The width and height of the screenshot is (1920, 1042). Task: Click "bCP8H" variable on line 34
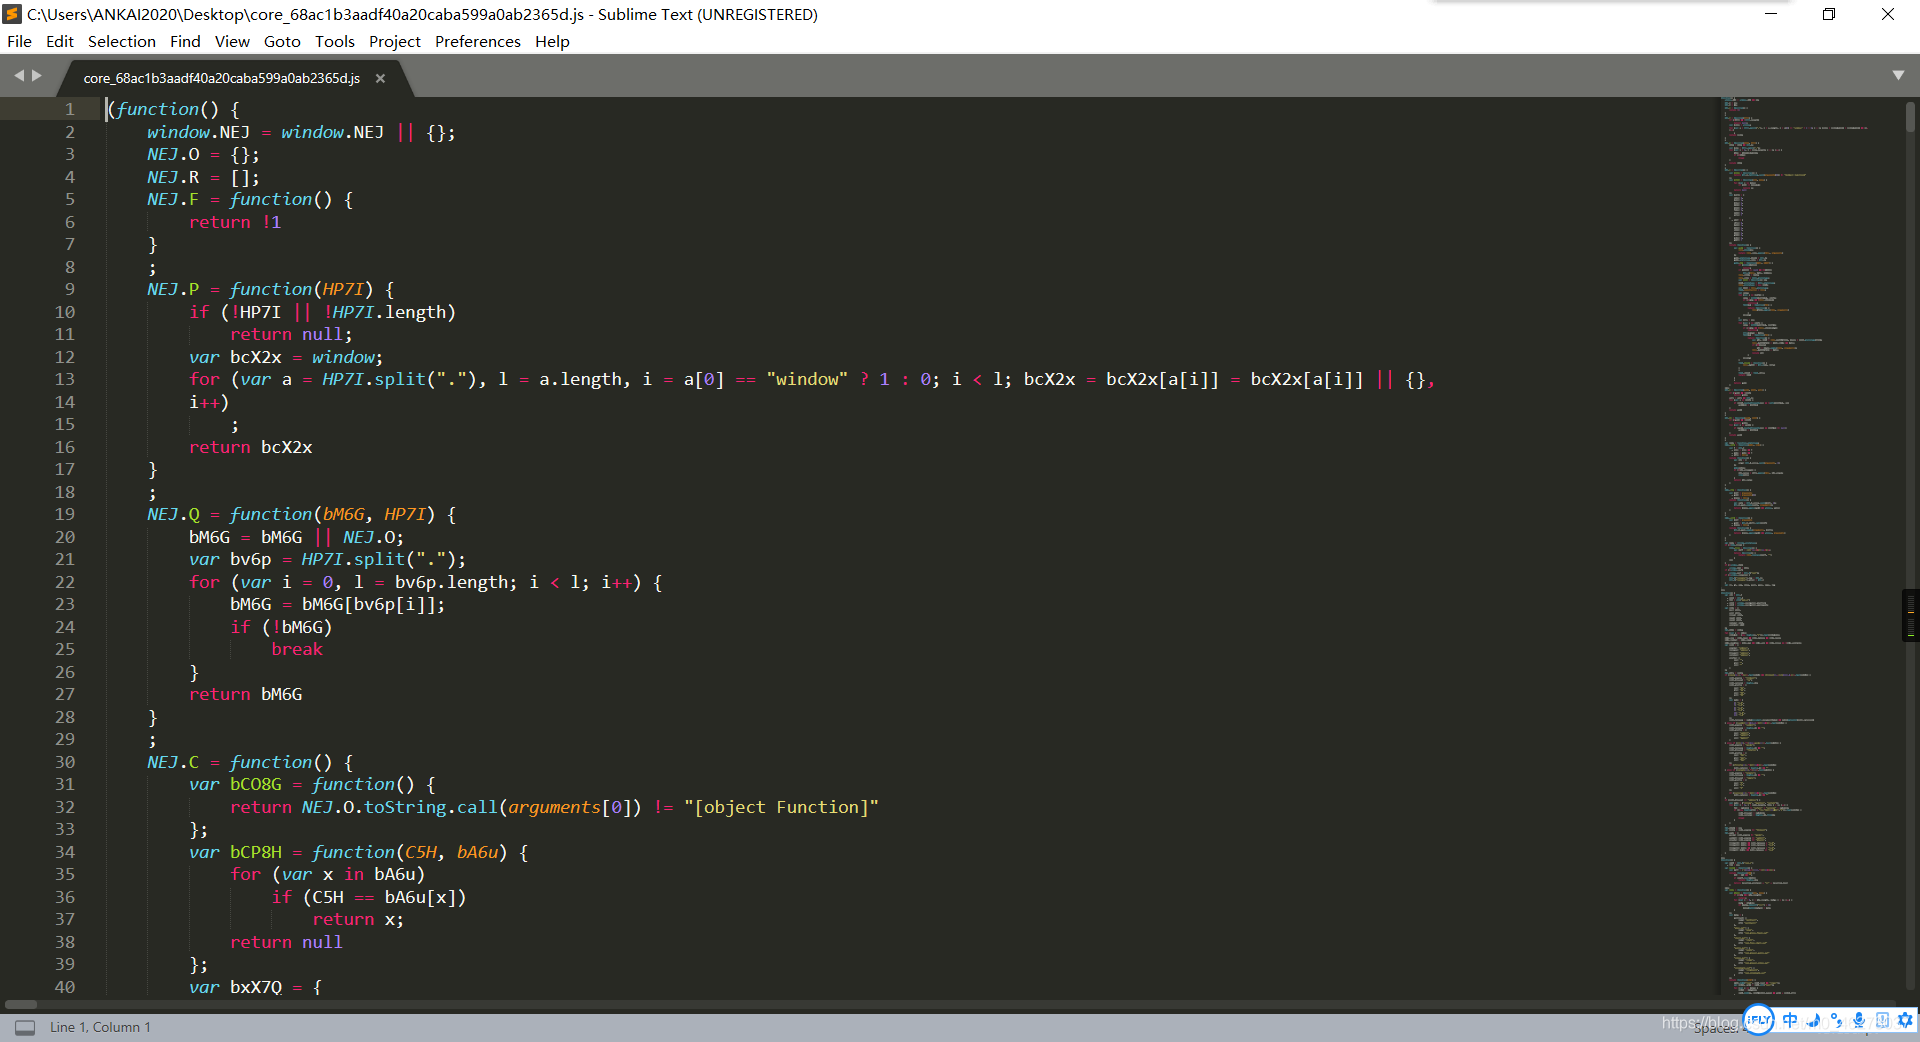(x=256, y=852)
